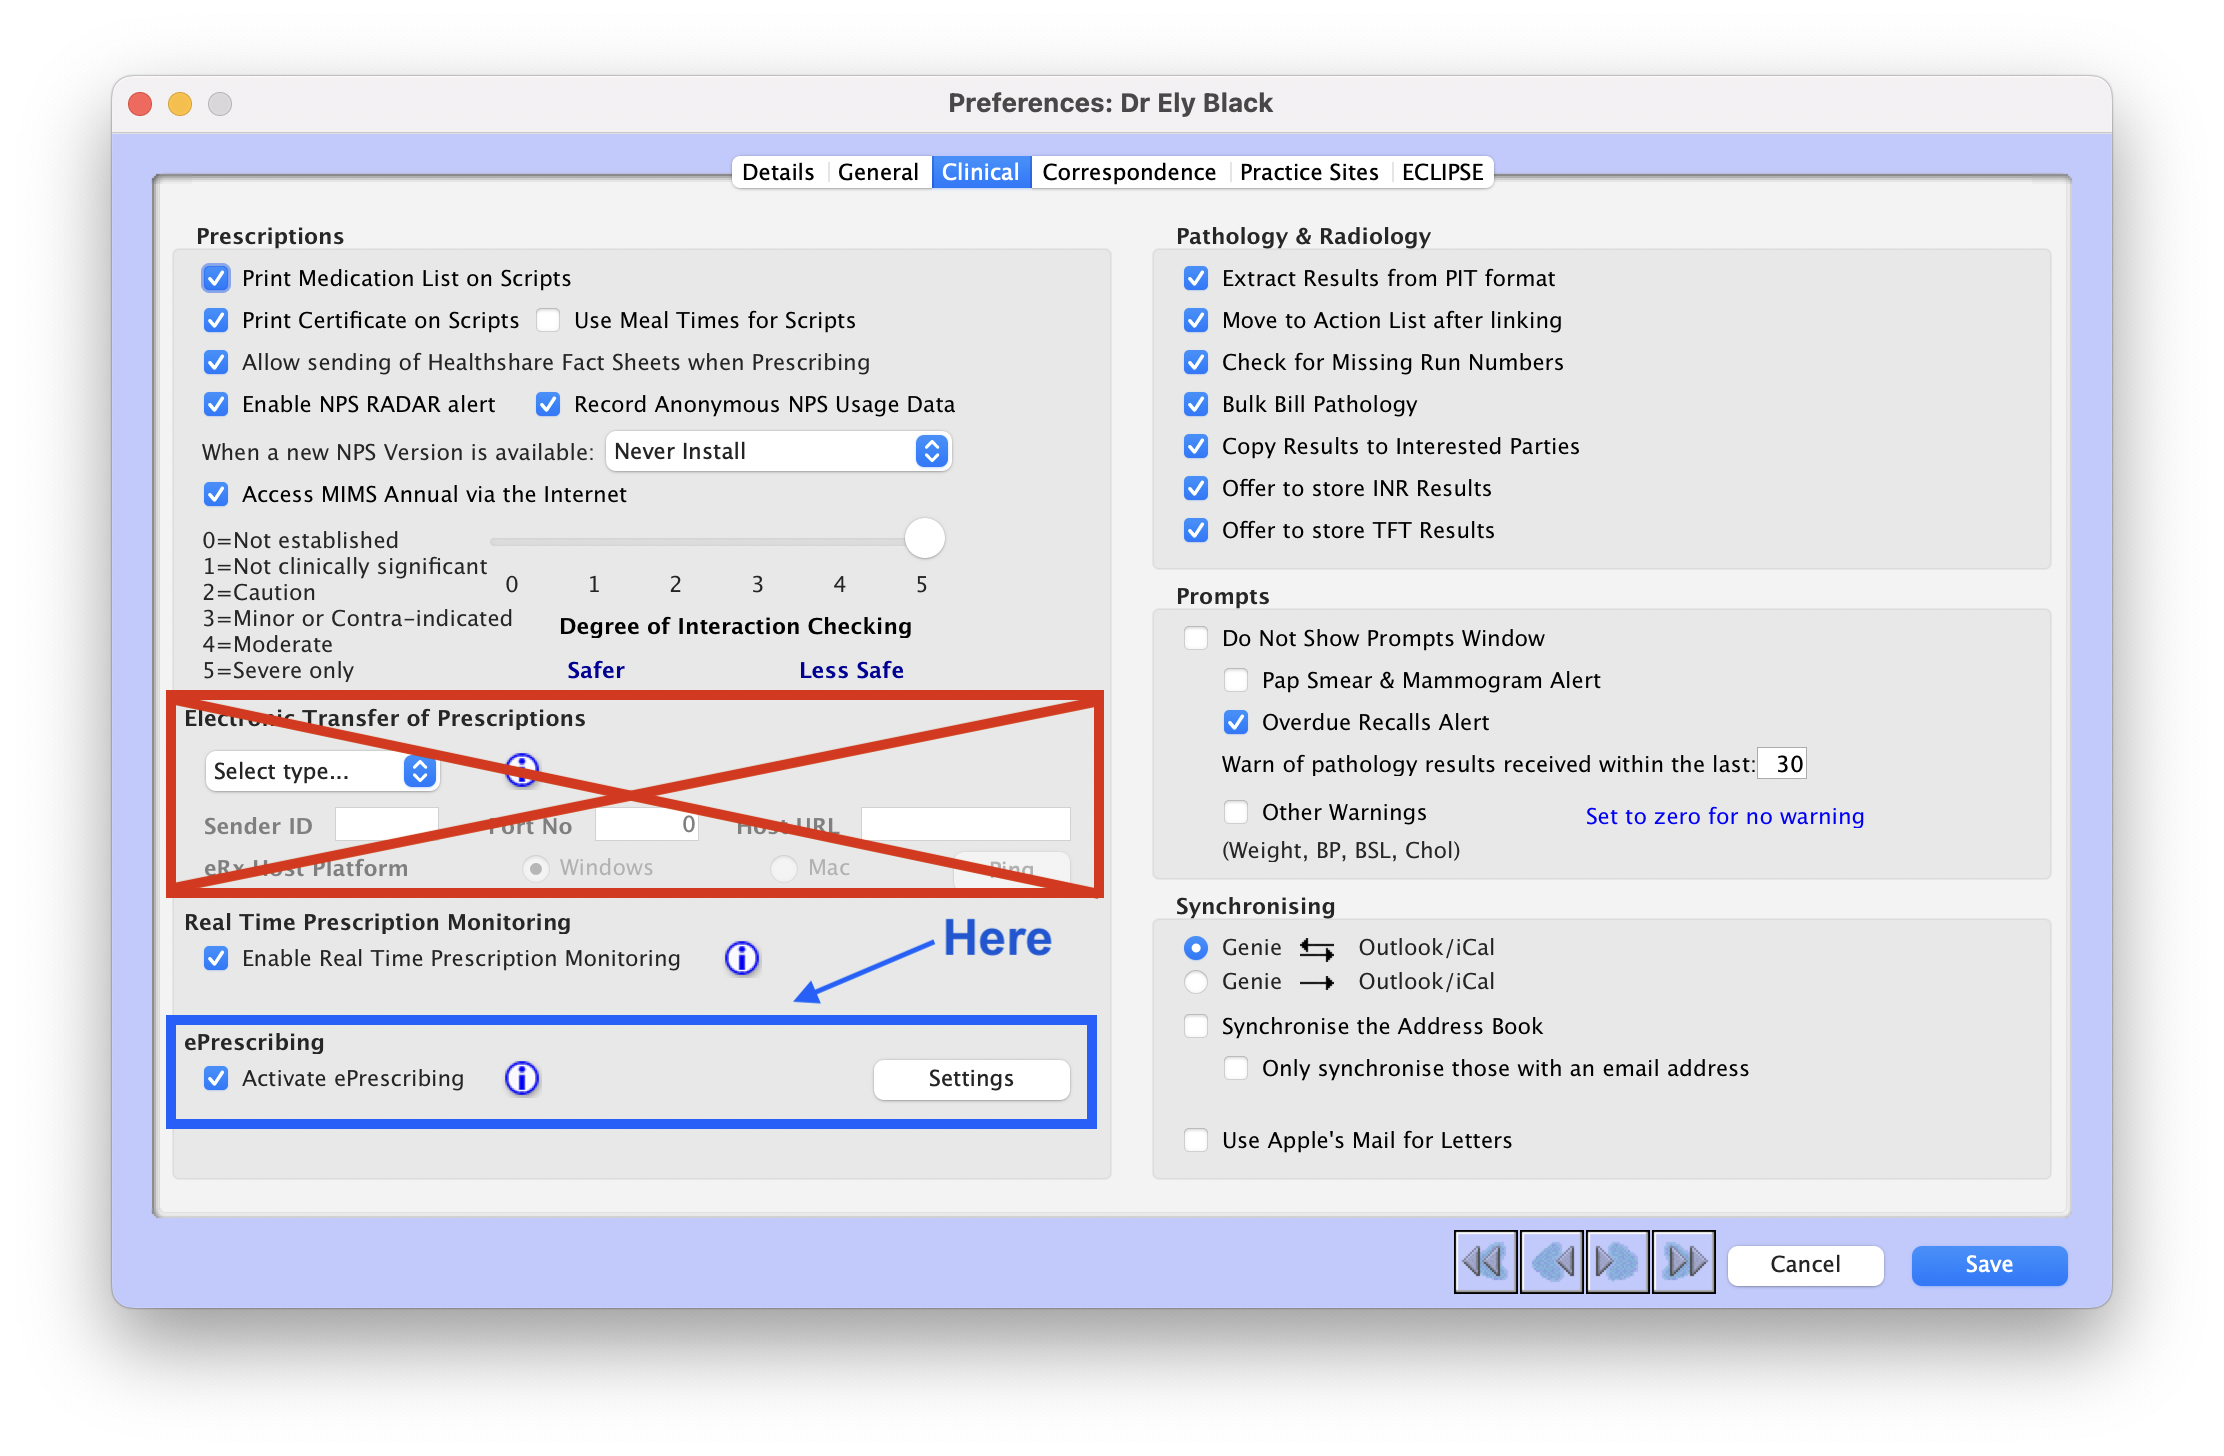Click the info icon in Electronic Transfer of Prescriptions
Screen dimensions: 2224x1456
(x=521, y=770)
